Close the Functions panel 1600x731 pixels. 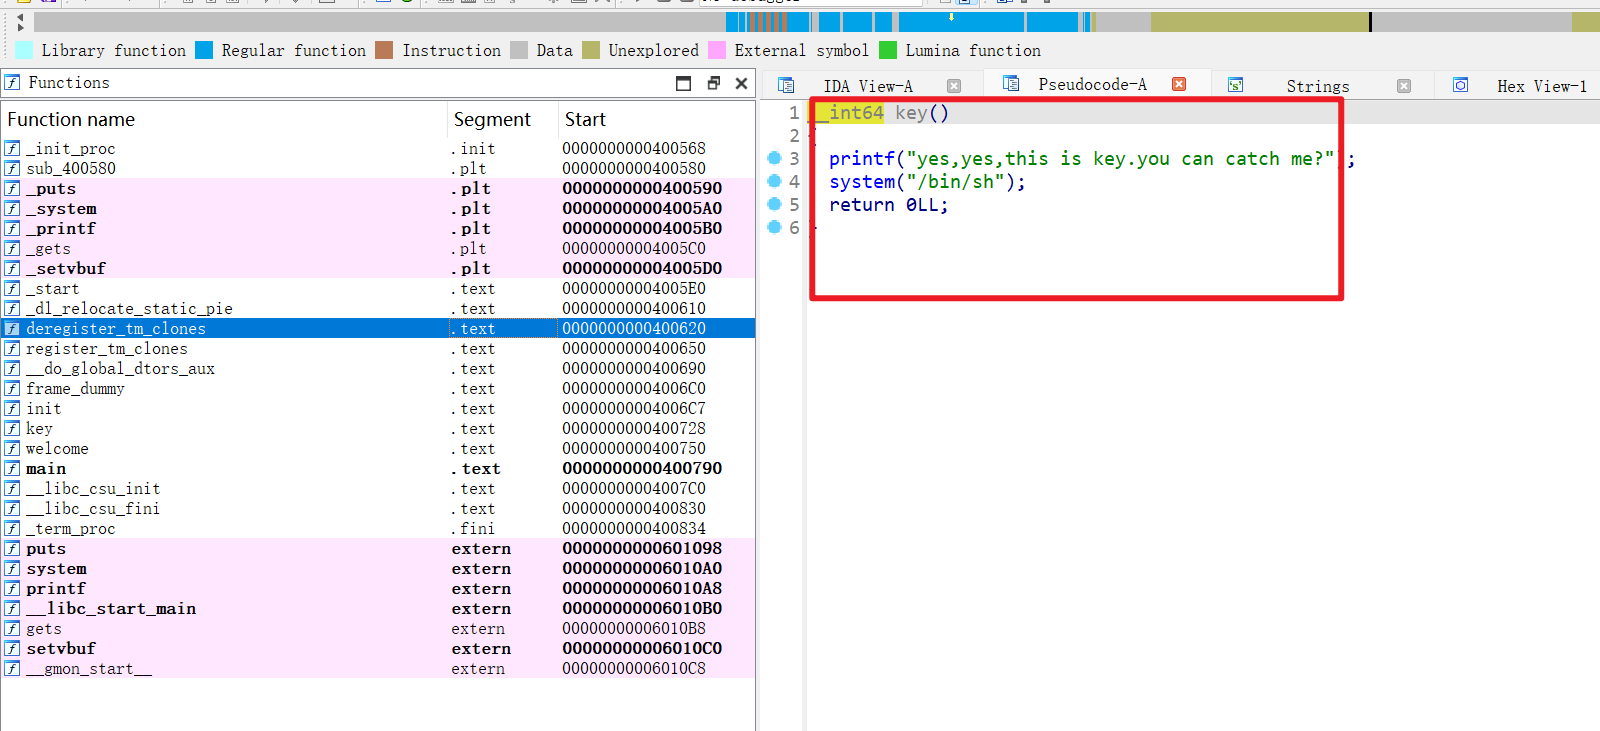[x=741, y=83]
